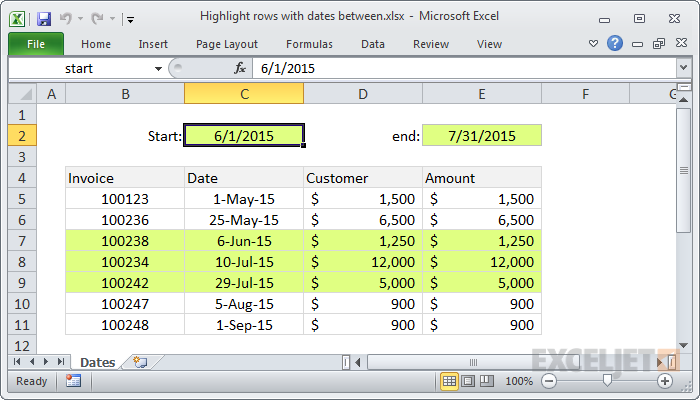
Task: Click the Name Box showing start
Action: [80, 68]
